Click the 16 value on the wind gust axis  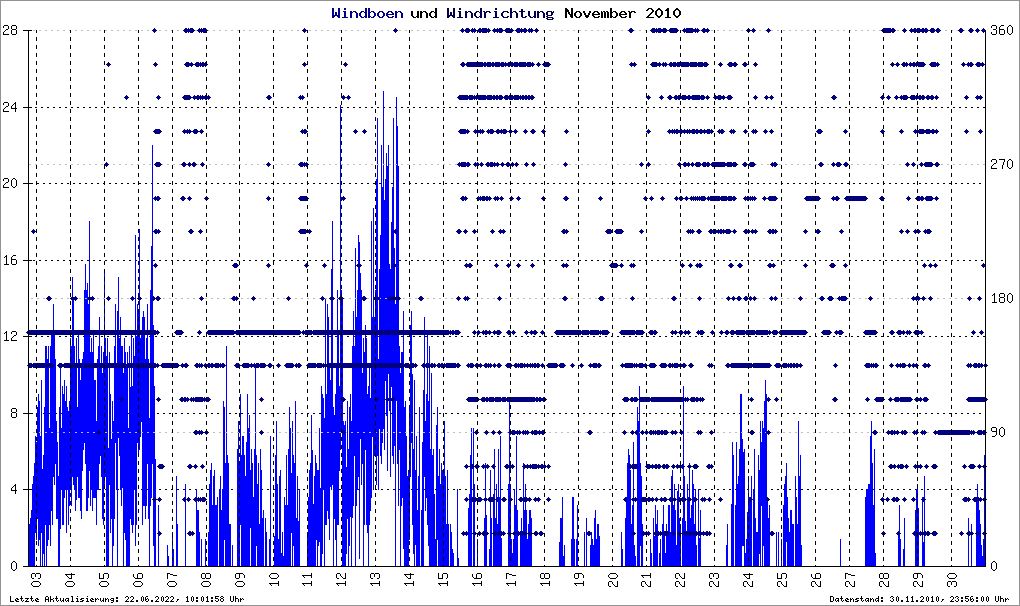tap(10, 260)
